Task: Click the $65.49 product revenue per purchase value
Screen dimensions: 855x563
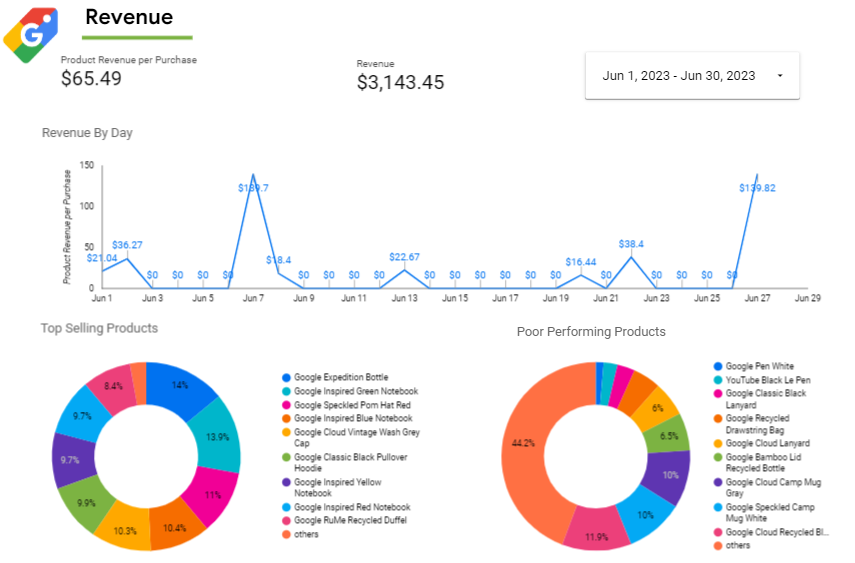Action: coord(91,79)
